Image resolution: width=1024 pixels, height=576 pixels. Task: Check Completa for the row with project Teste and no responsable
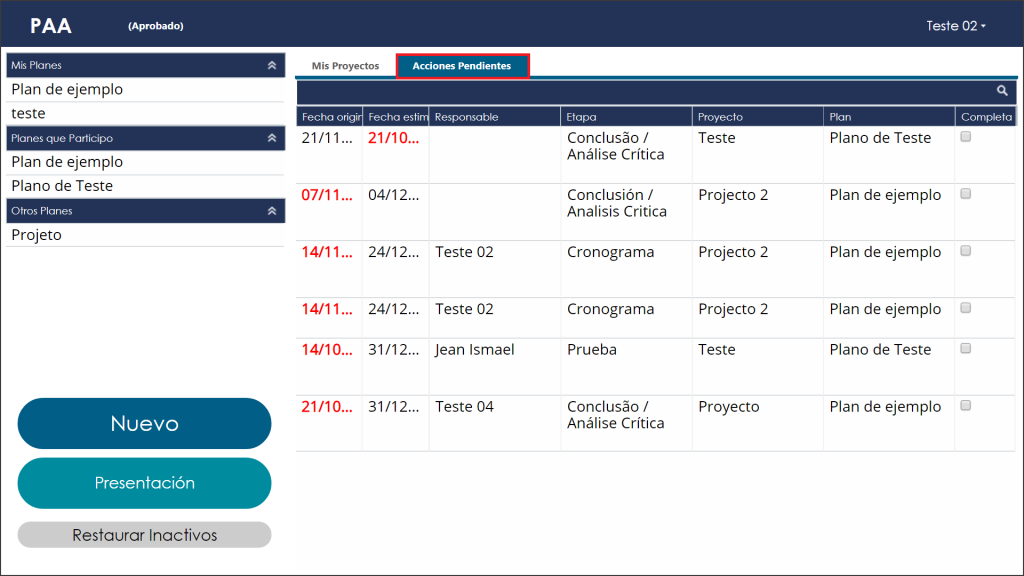[x=966, y=136]
